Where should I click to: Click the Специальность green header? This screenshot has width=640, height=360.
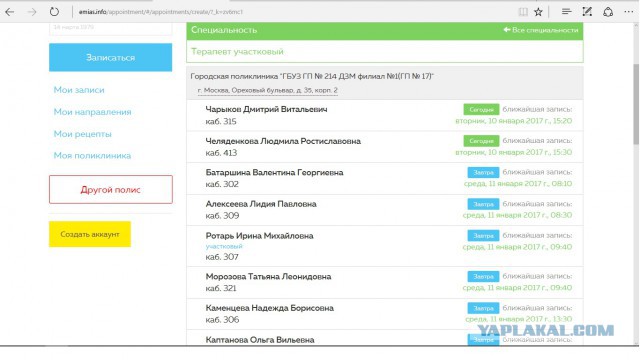385,31
